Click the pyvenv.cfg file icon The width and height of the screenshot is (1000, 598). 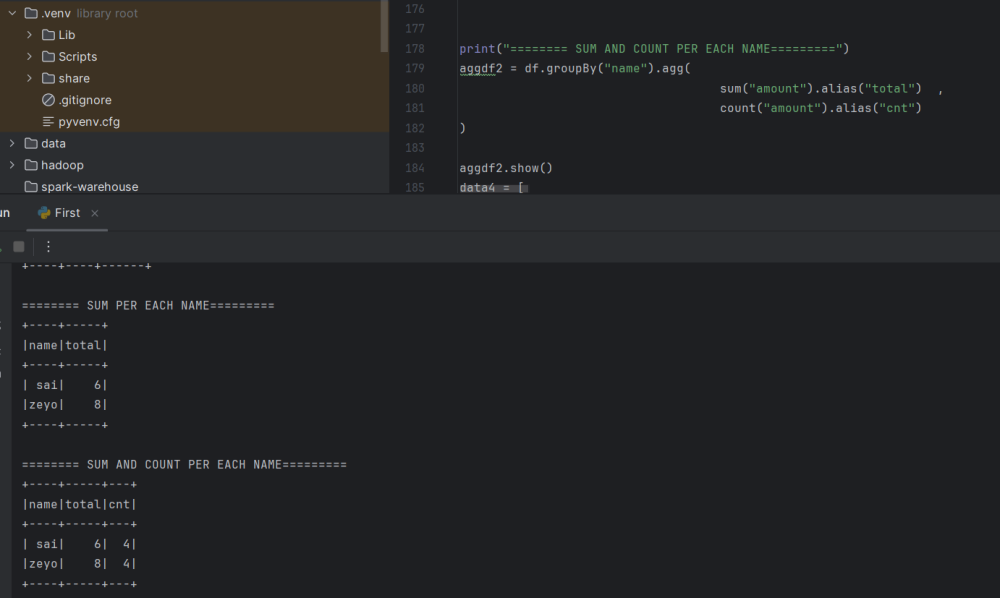[48, 121]
